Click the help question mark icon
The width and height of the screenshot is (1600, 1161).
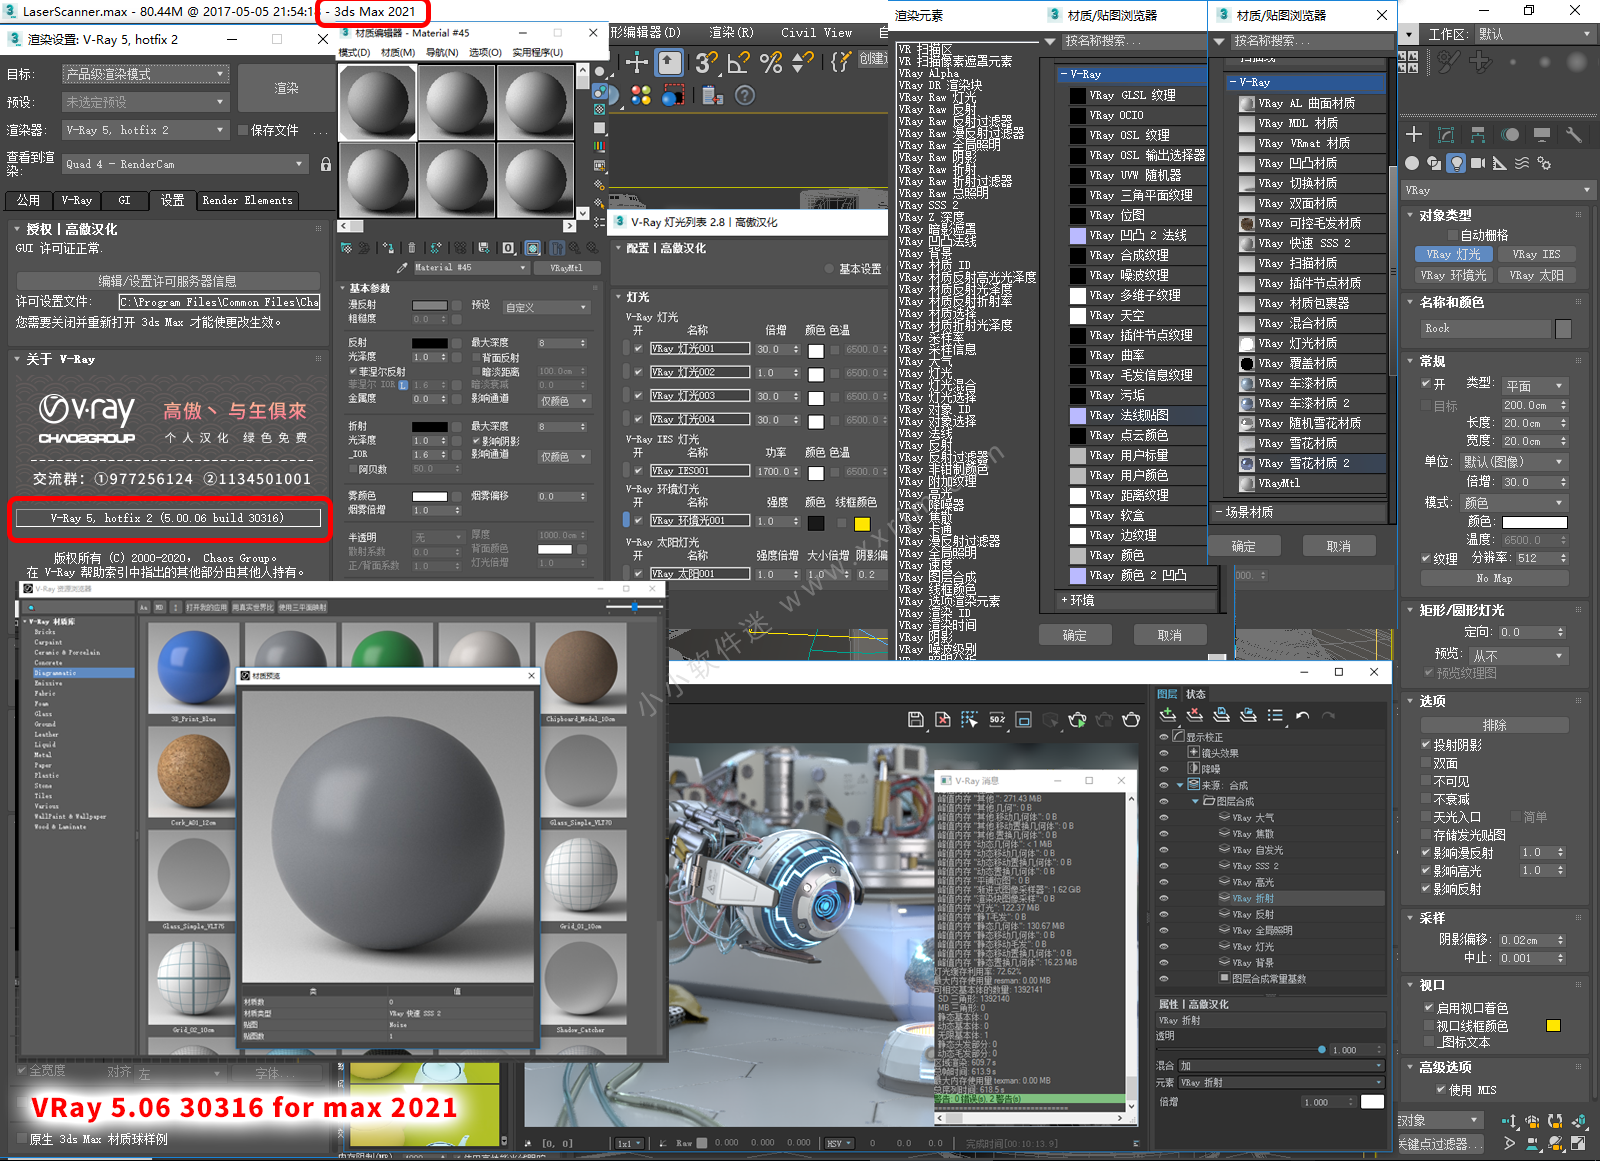click(745, 95)
